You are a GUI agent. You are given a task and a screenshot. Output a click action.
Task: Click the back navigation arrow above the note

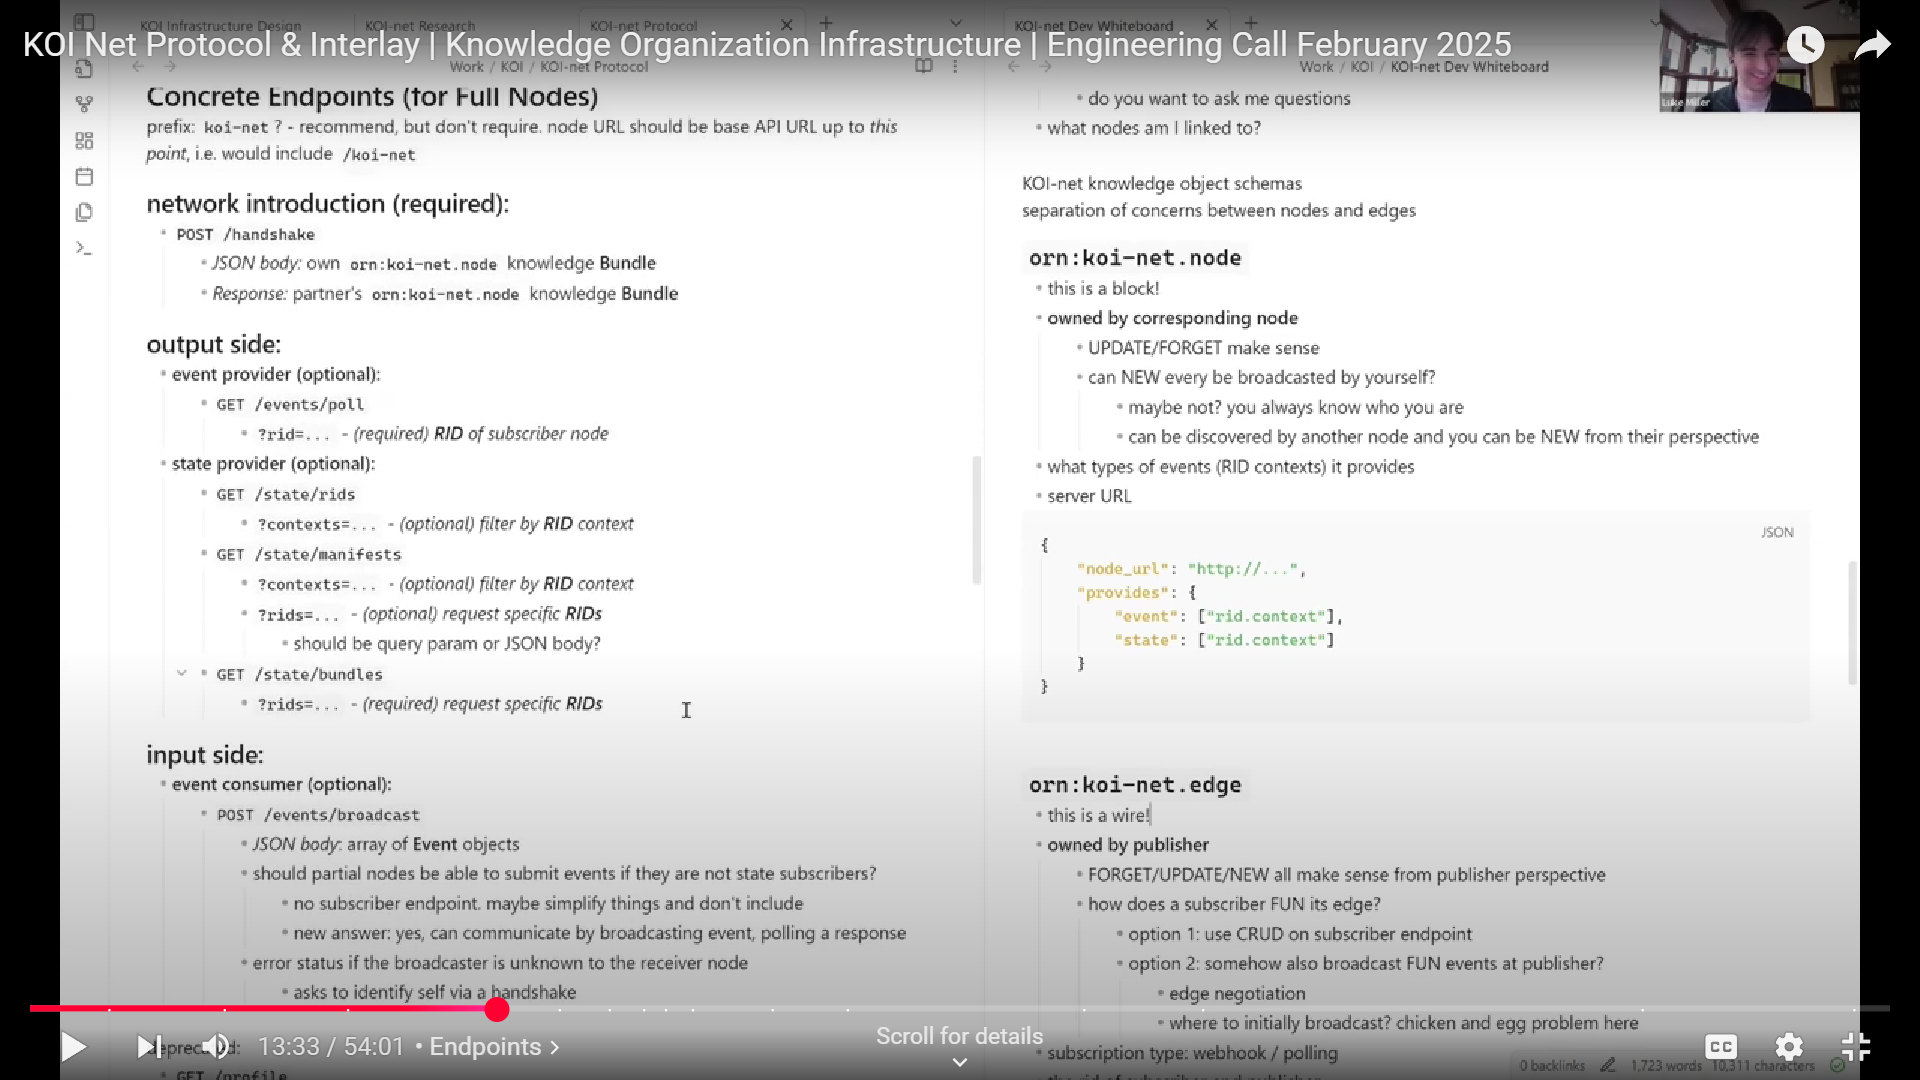(x=138, y=66)
